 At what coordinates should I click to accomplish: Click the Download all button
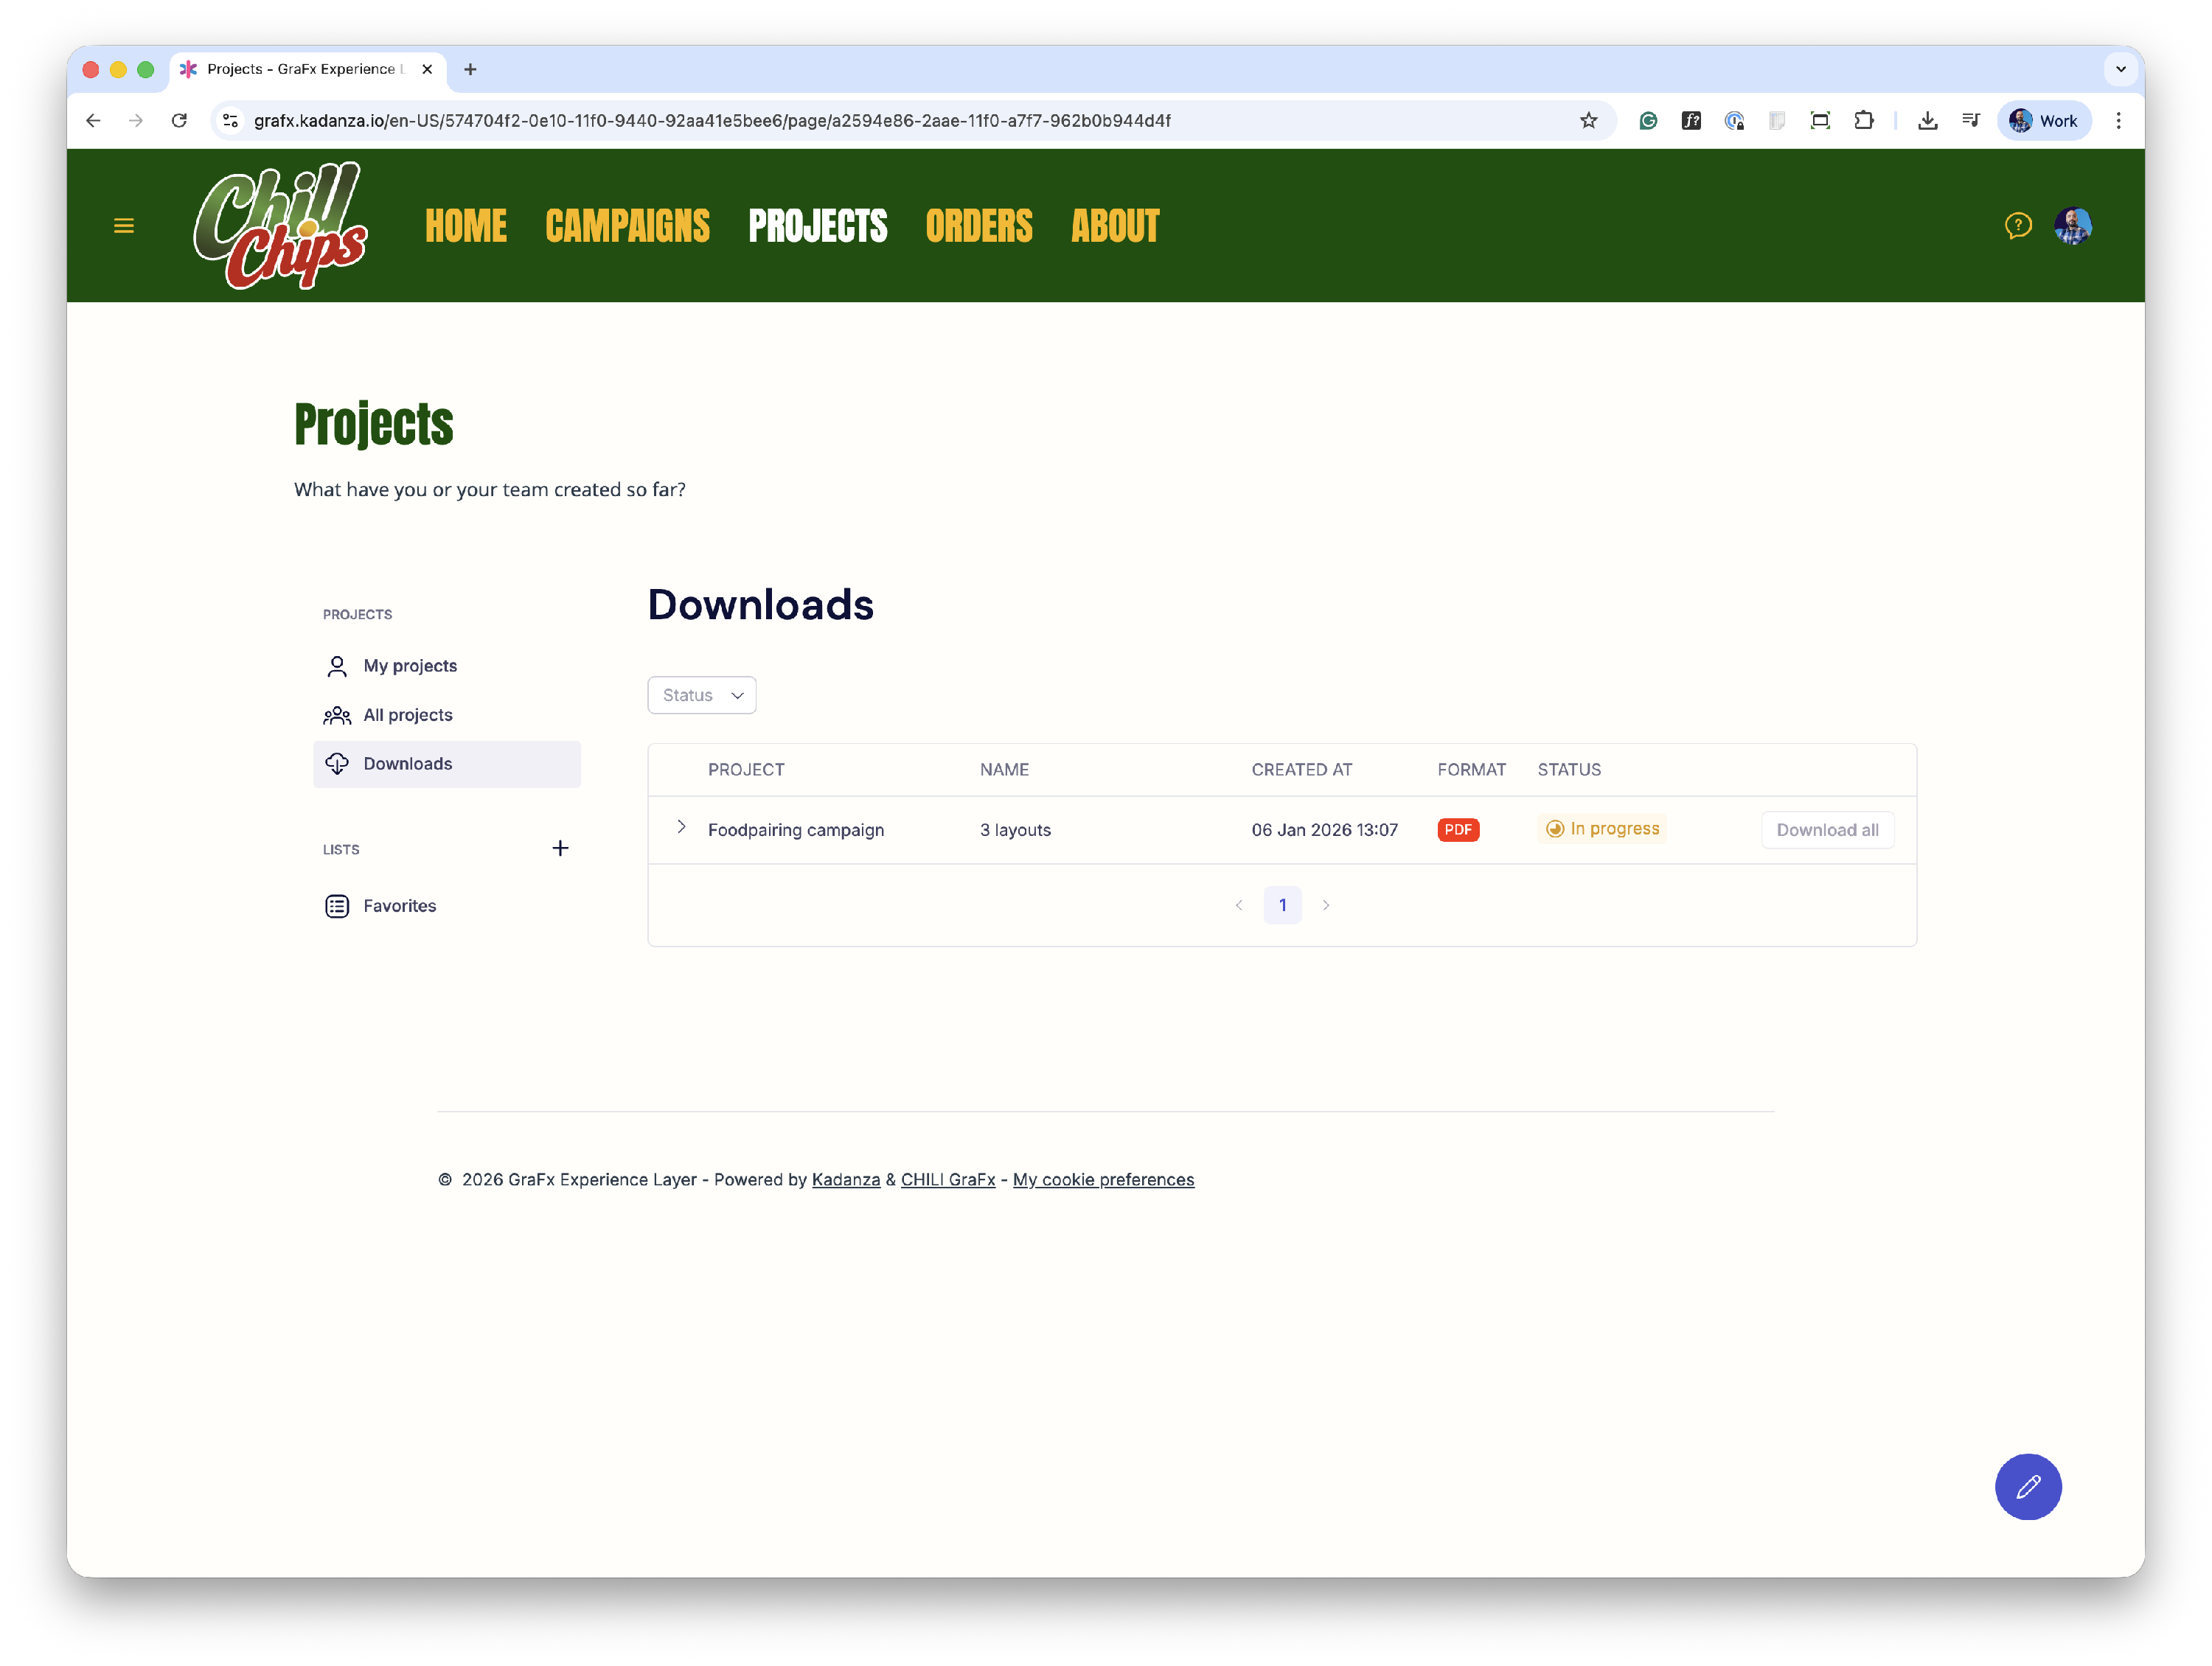coord(1826,830)
